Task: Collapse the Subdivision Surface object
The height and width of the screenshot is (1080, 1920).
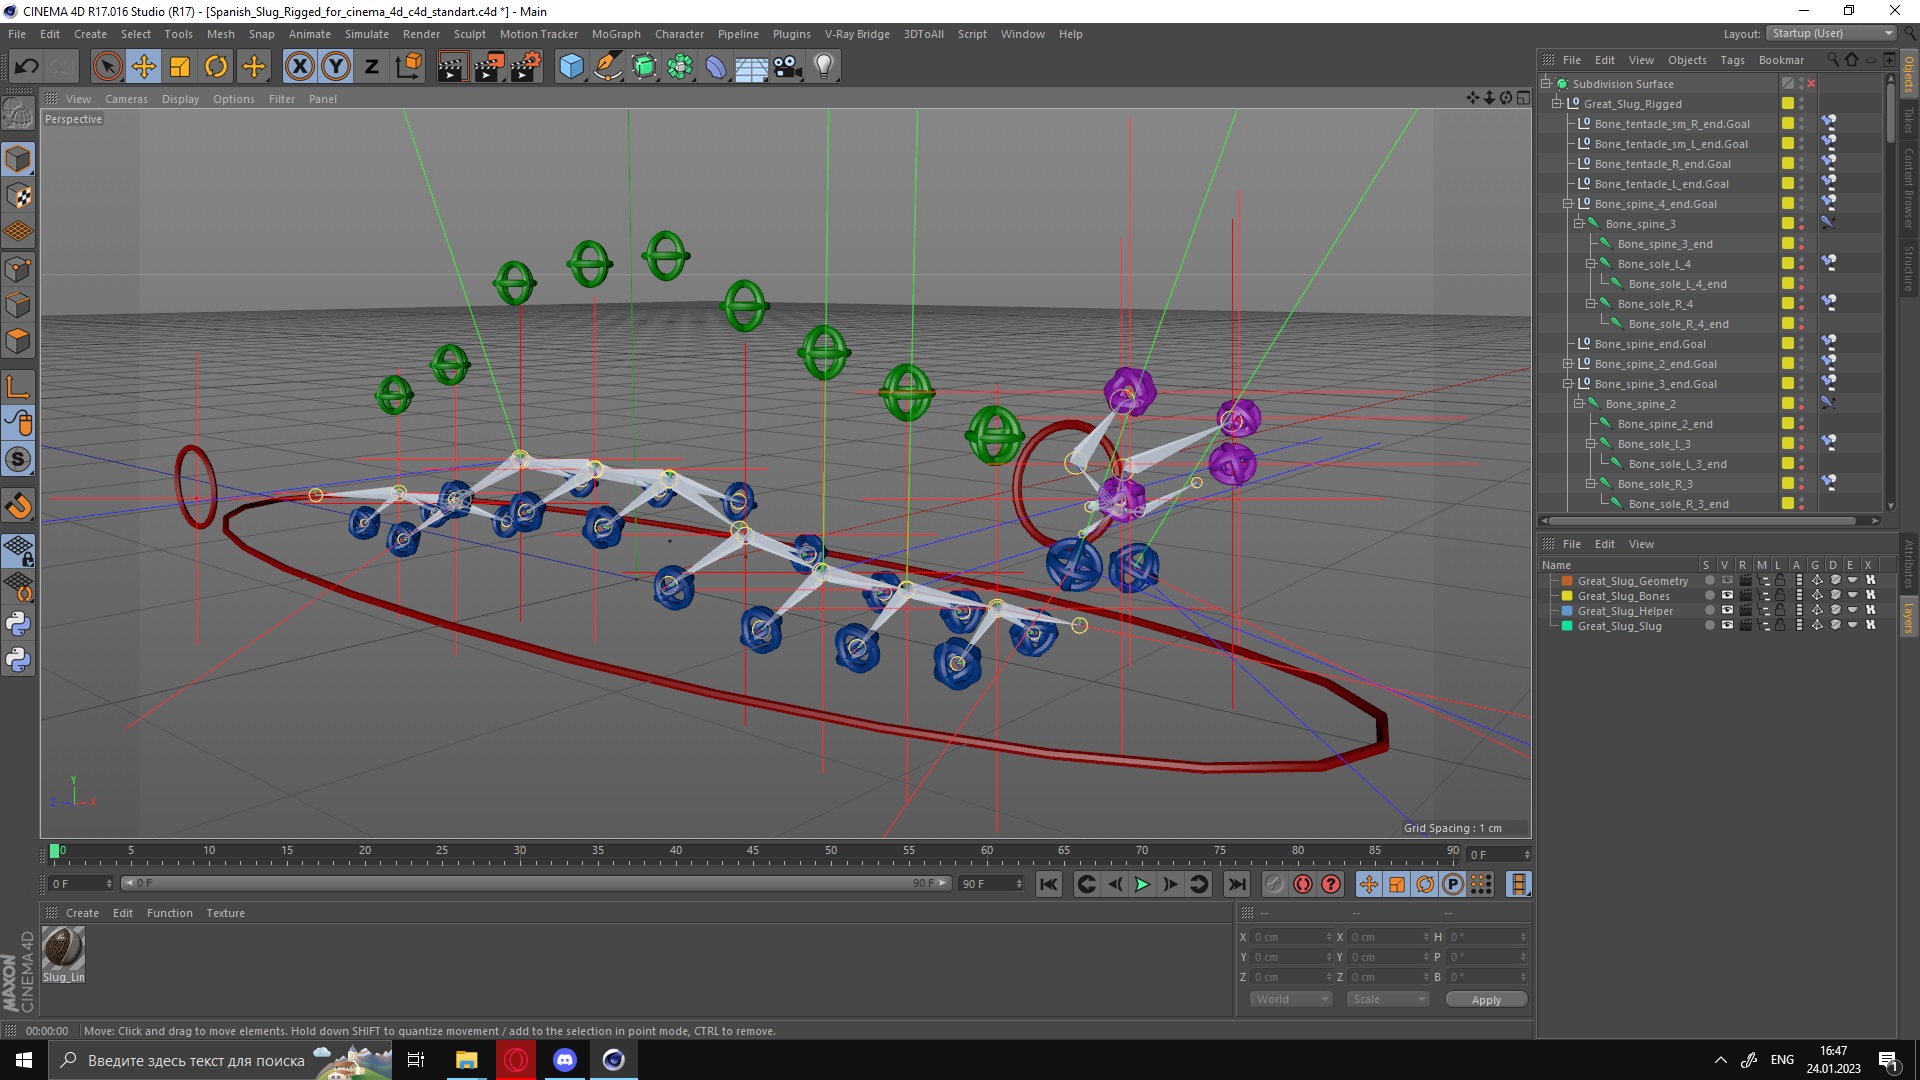Action: [1546, 84]
